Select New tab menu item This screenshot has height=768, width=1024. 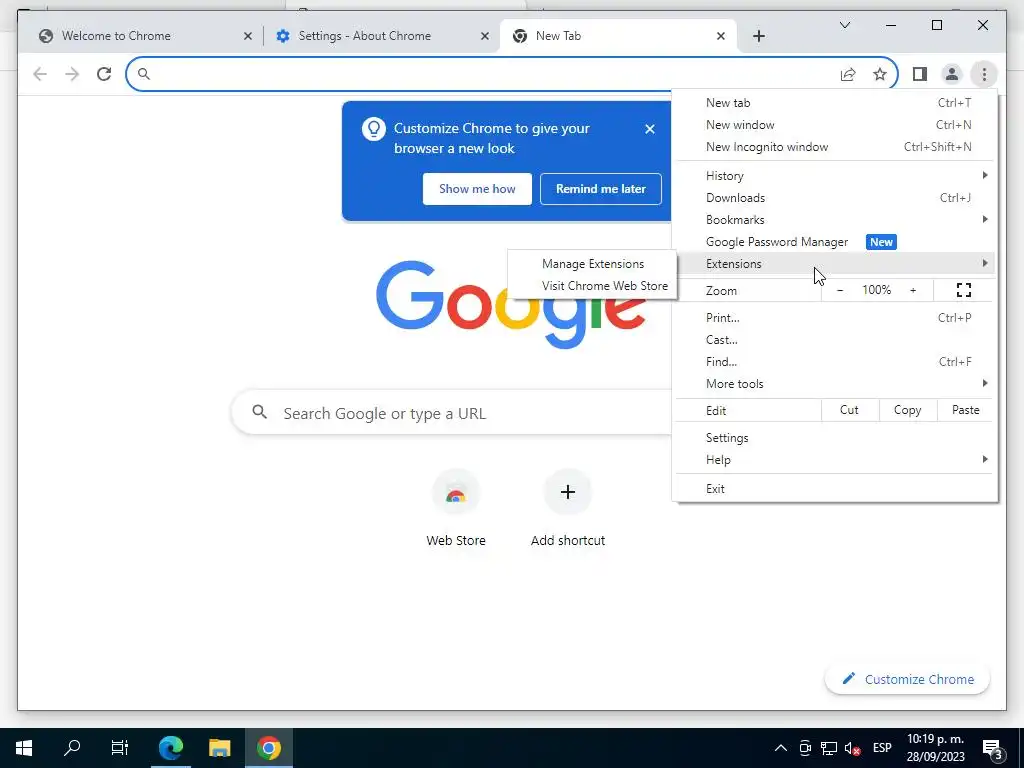click(x=835, y=103)
